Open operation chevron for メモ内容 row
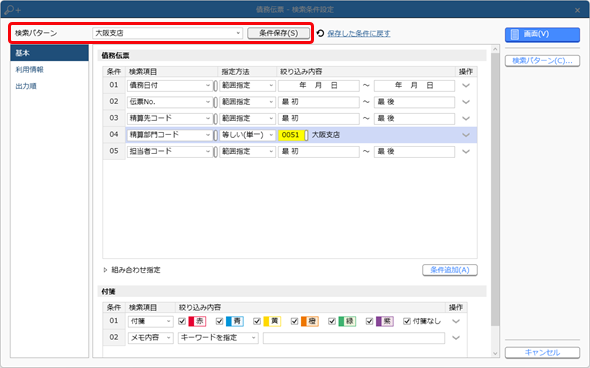This screenshot has width=590, height=368. click(x=456, y=338)
